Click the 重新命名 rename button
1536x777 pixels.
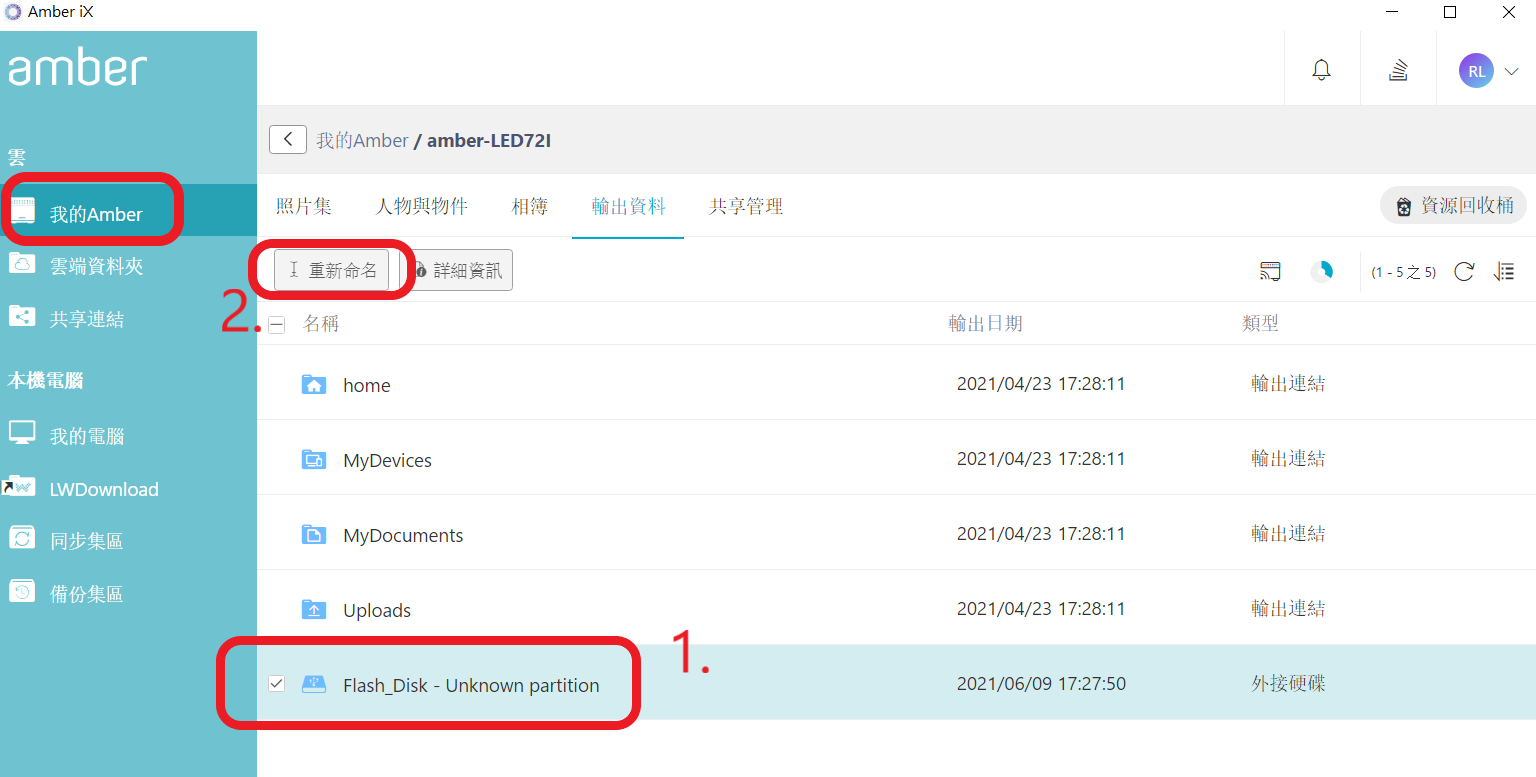pos(332,270)
